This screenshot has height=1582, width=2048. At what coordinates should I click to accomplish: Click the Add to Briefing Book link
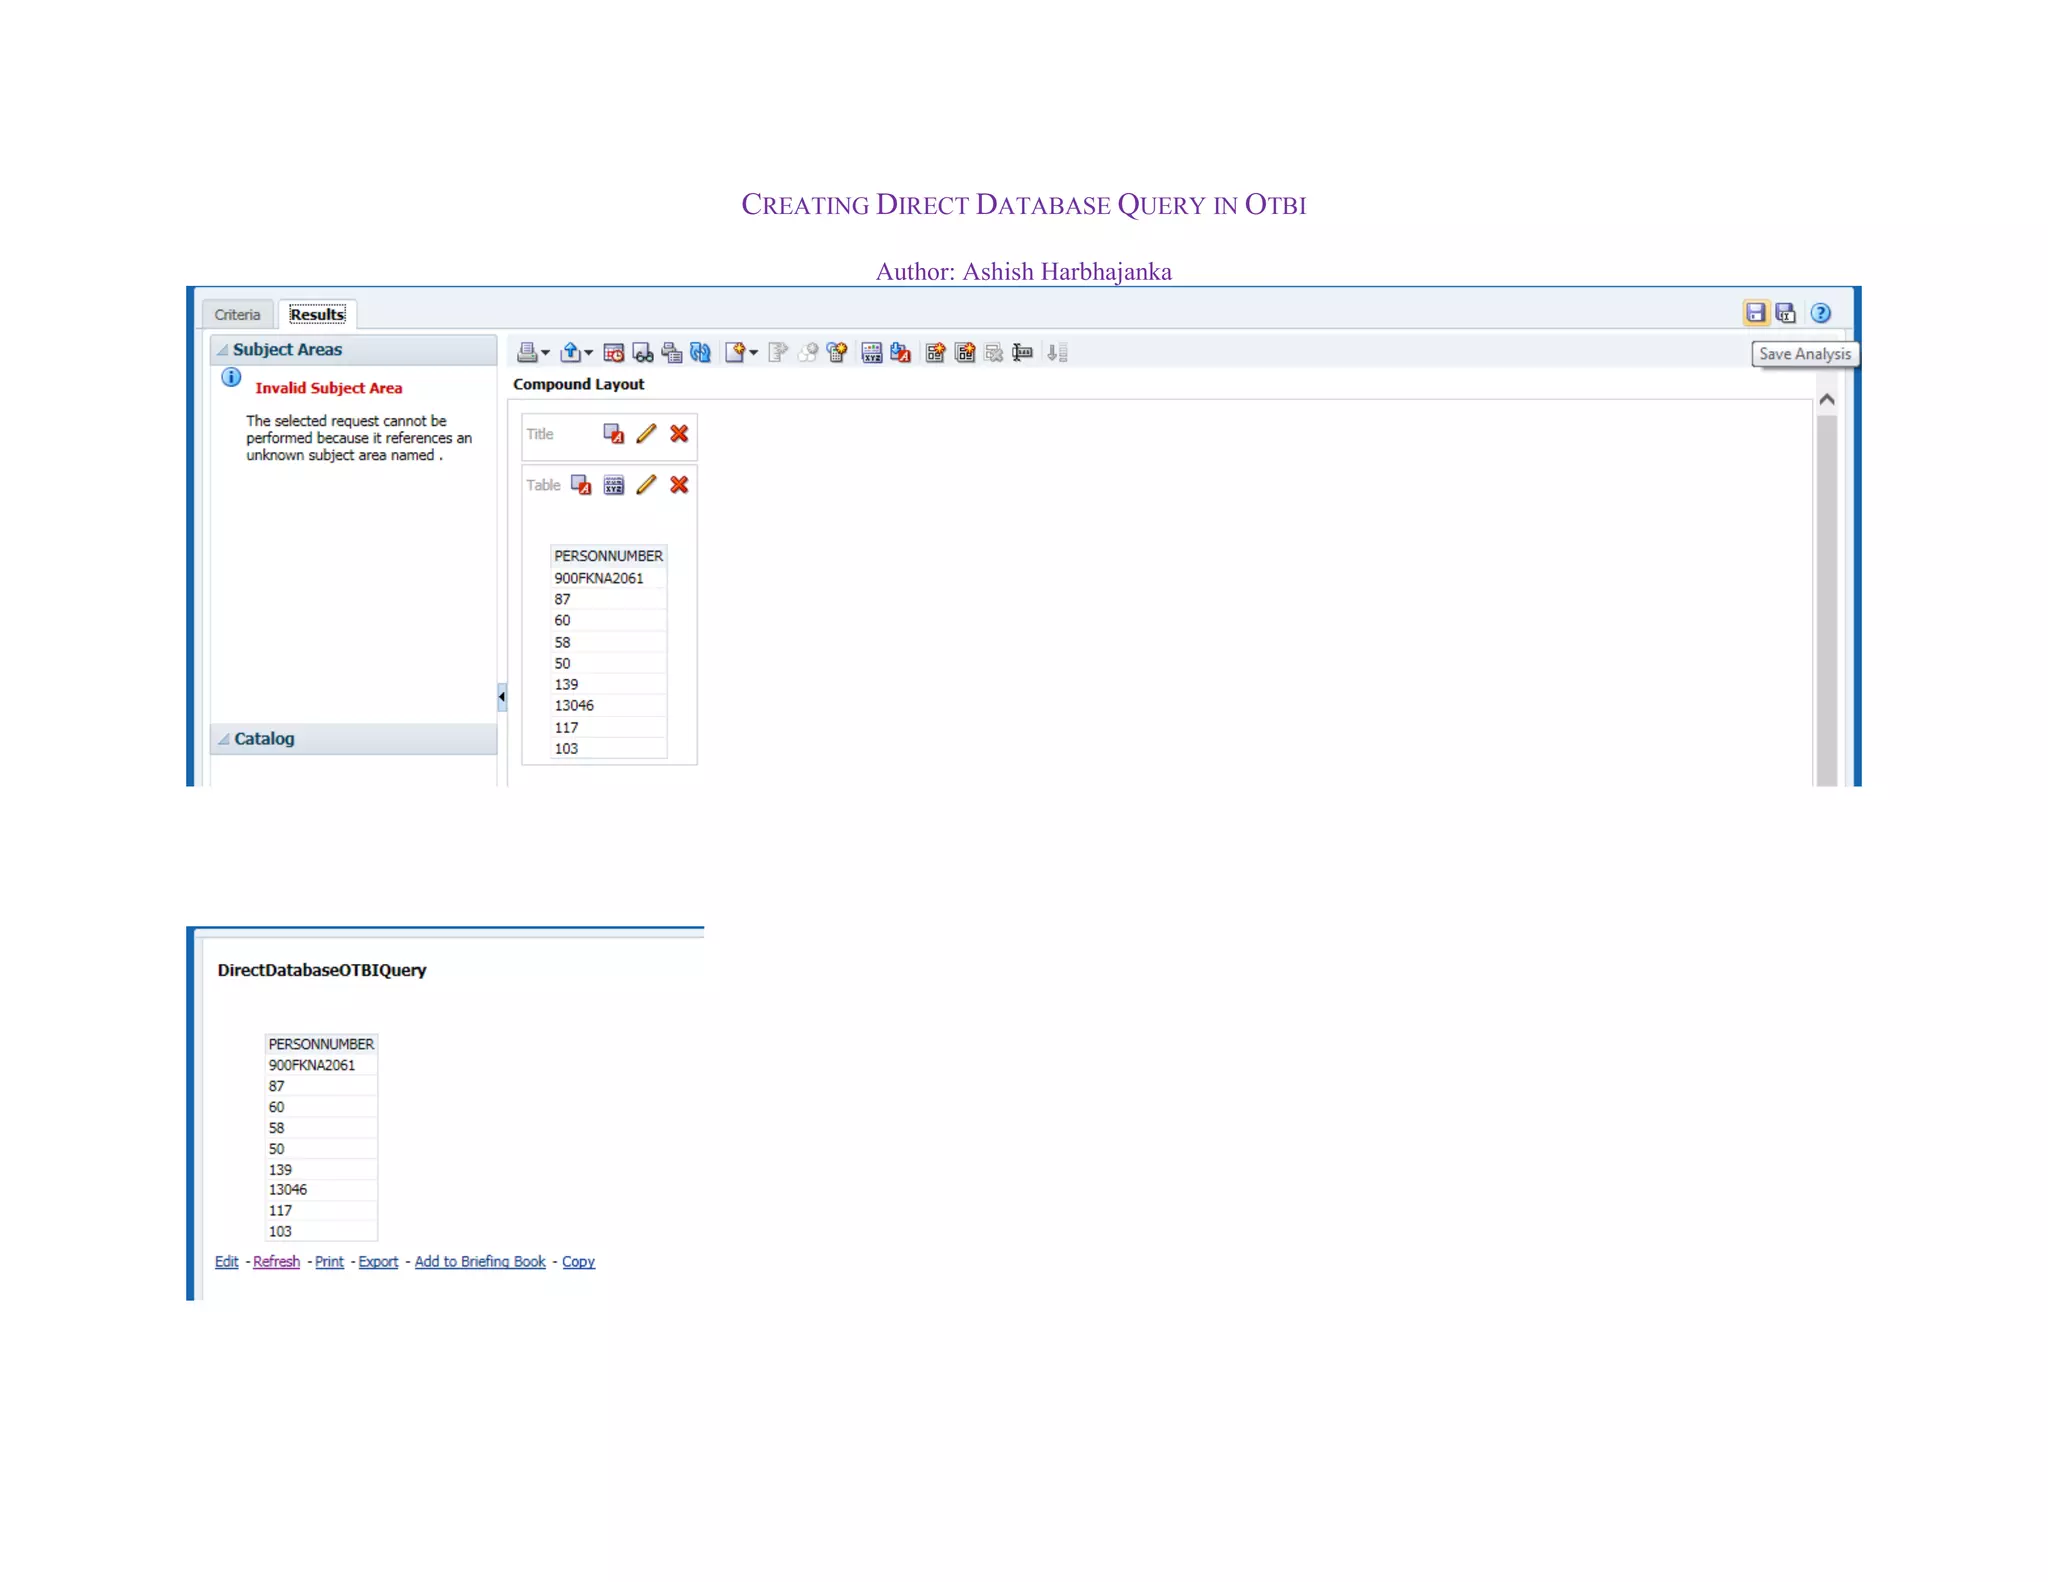point(480,1262)
